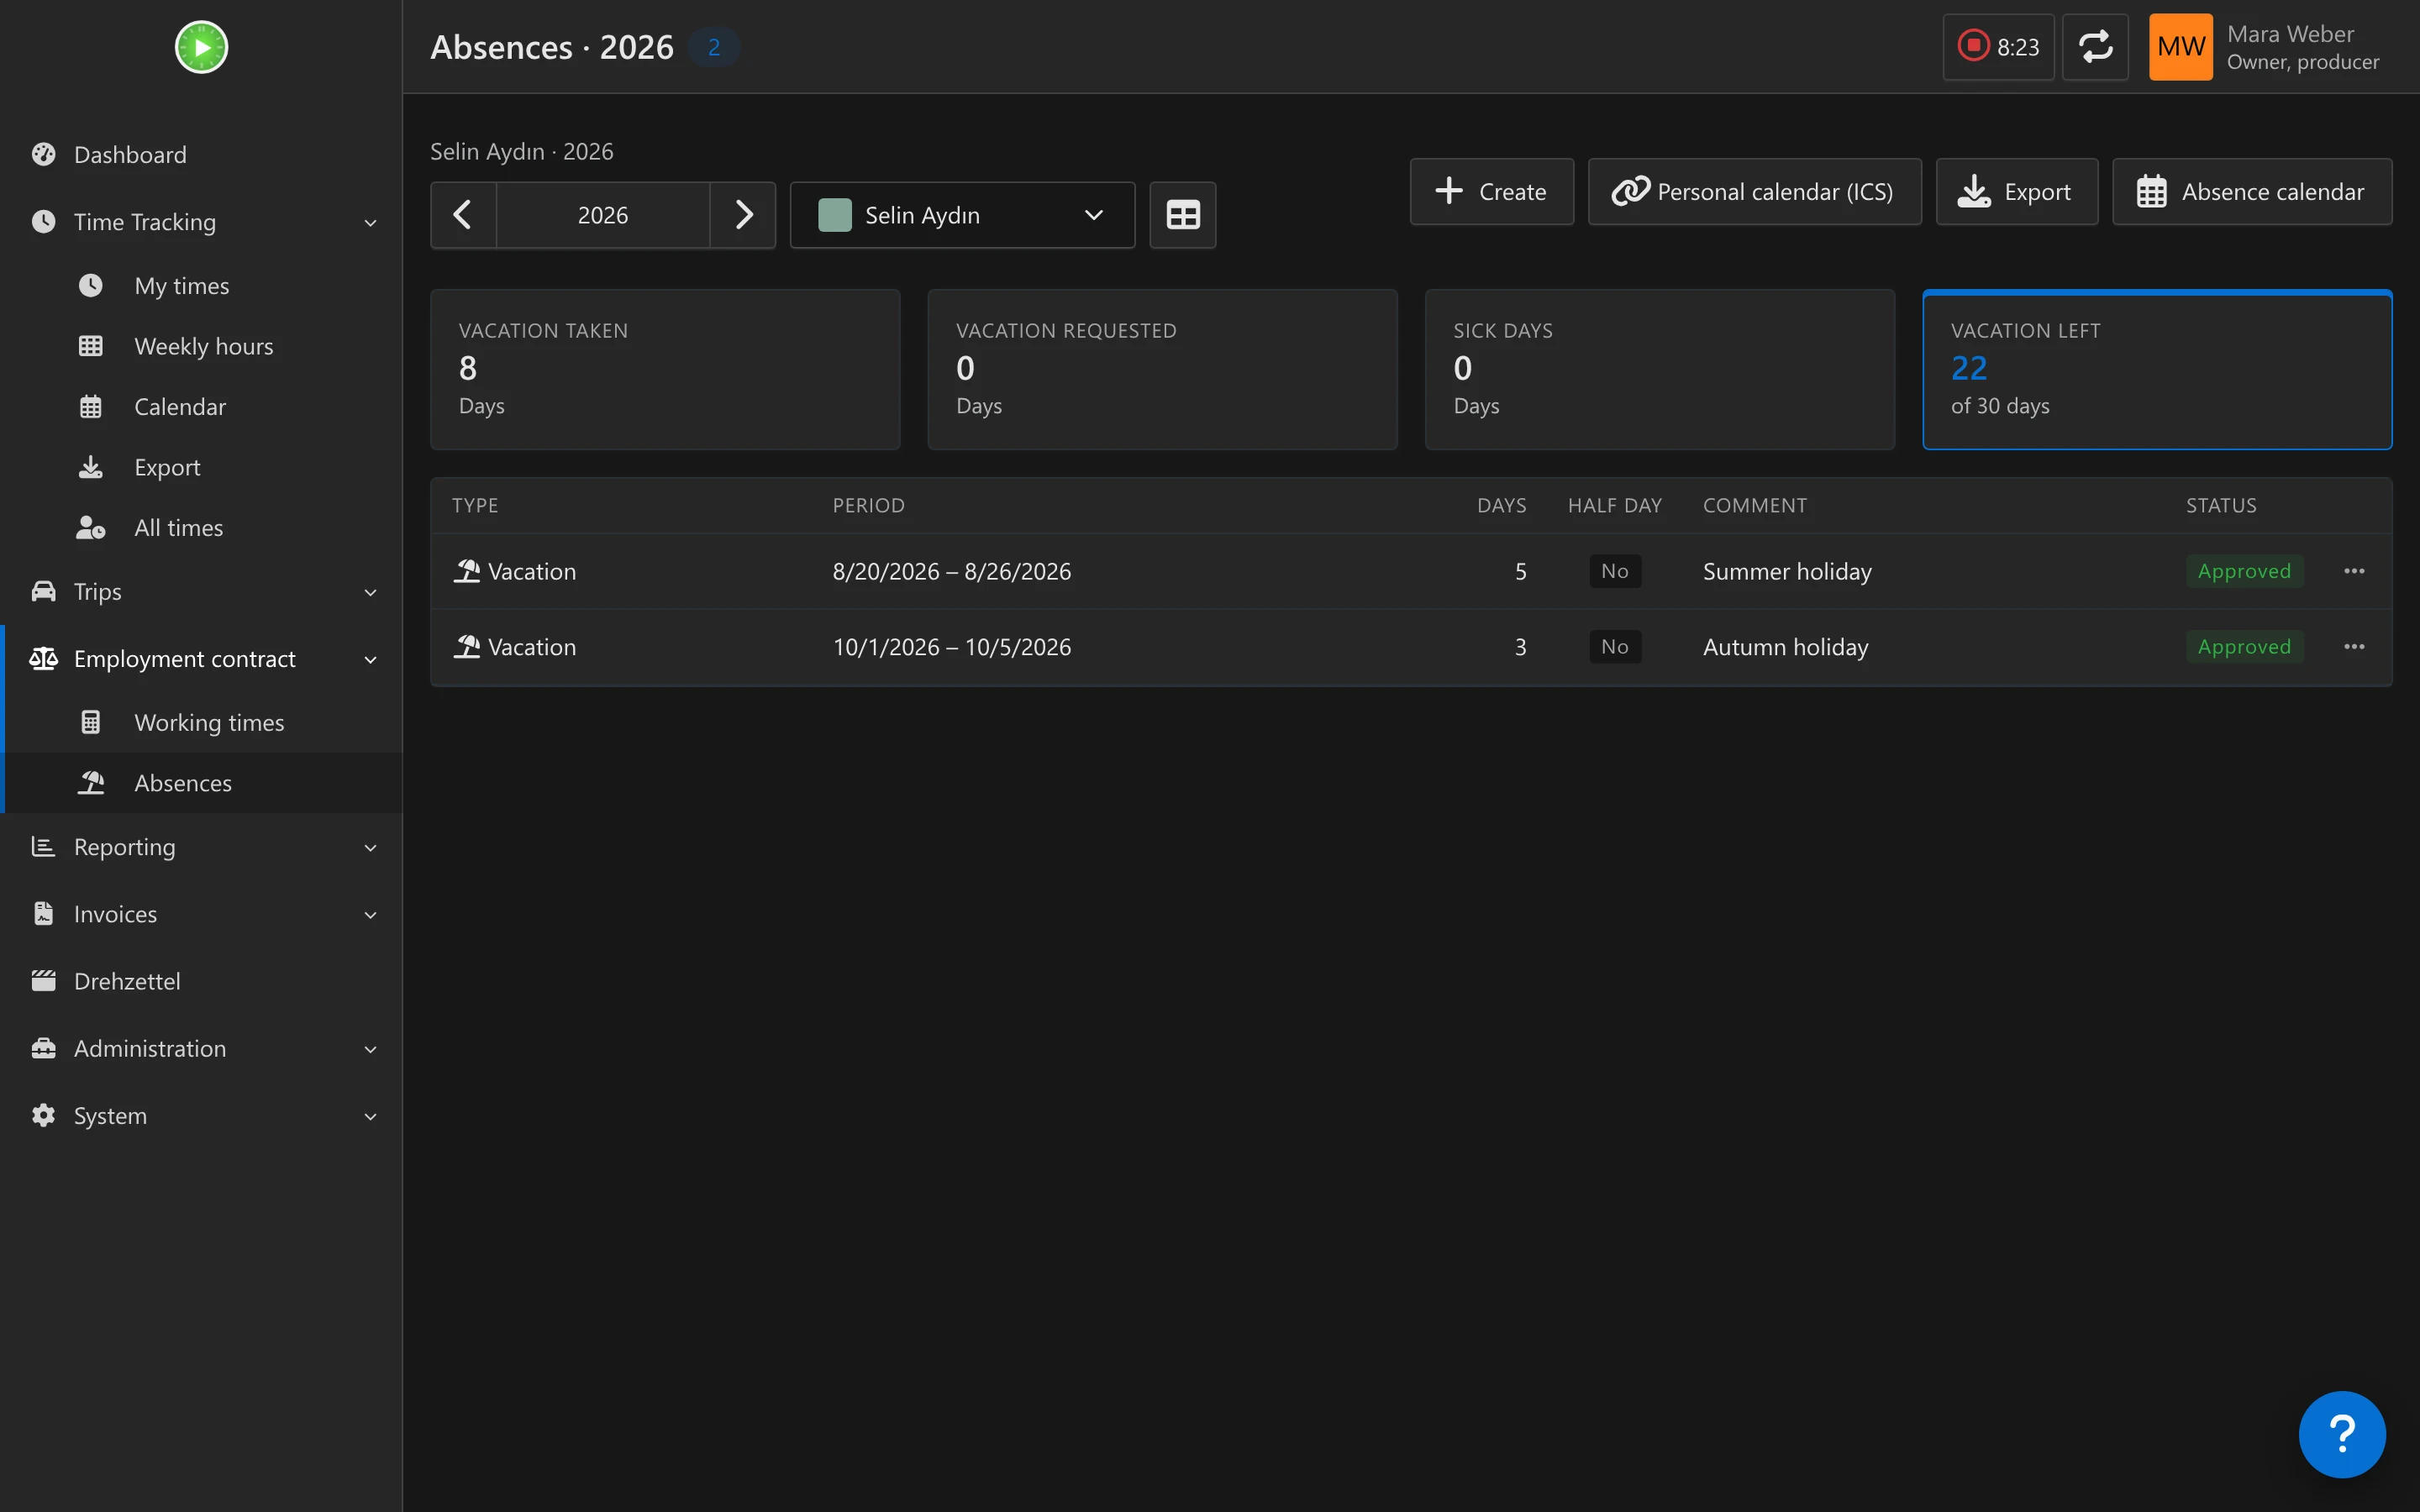Screen dimensions: 2420x1512
Task: Open the Dashboard menu item
Action: 201,154
